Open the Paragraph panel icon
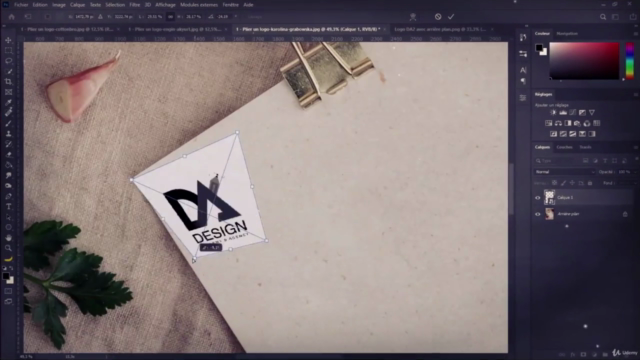This screenshot has height=360, width=640. point(523,81)
